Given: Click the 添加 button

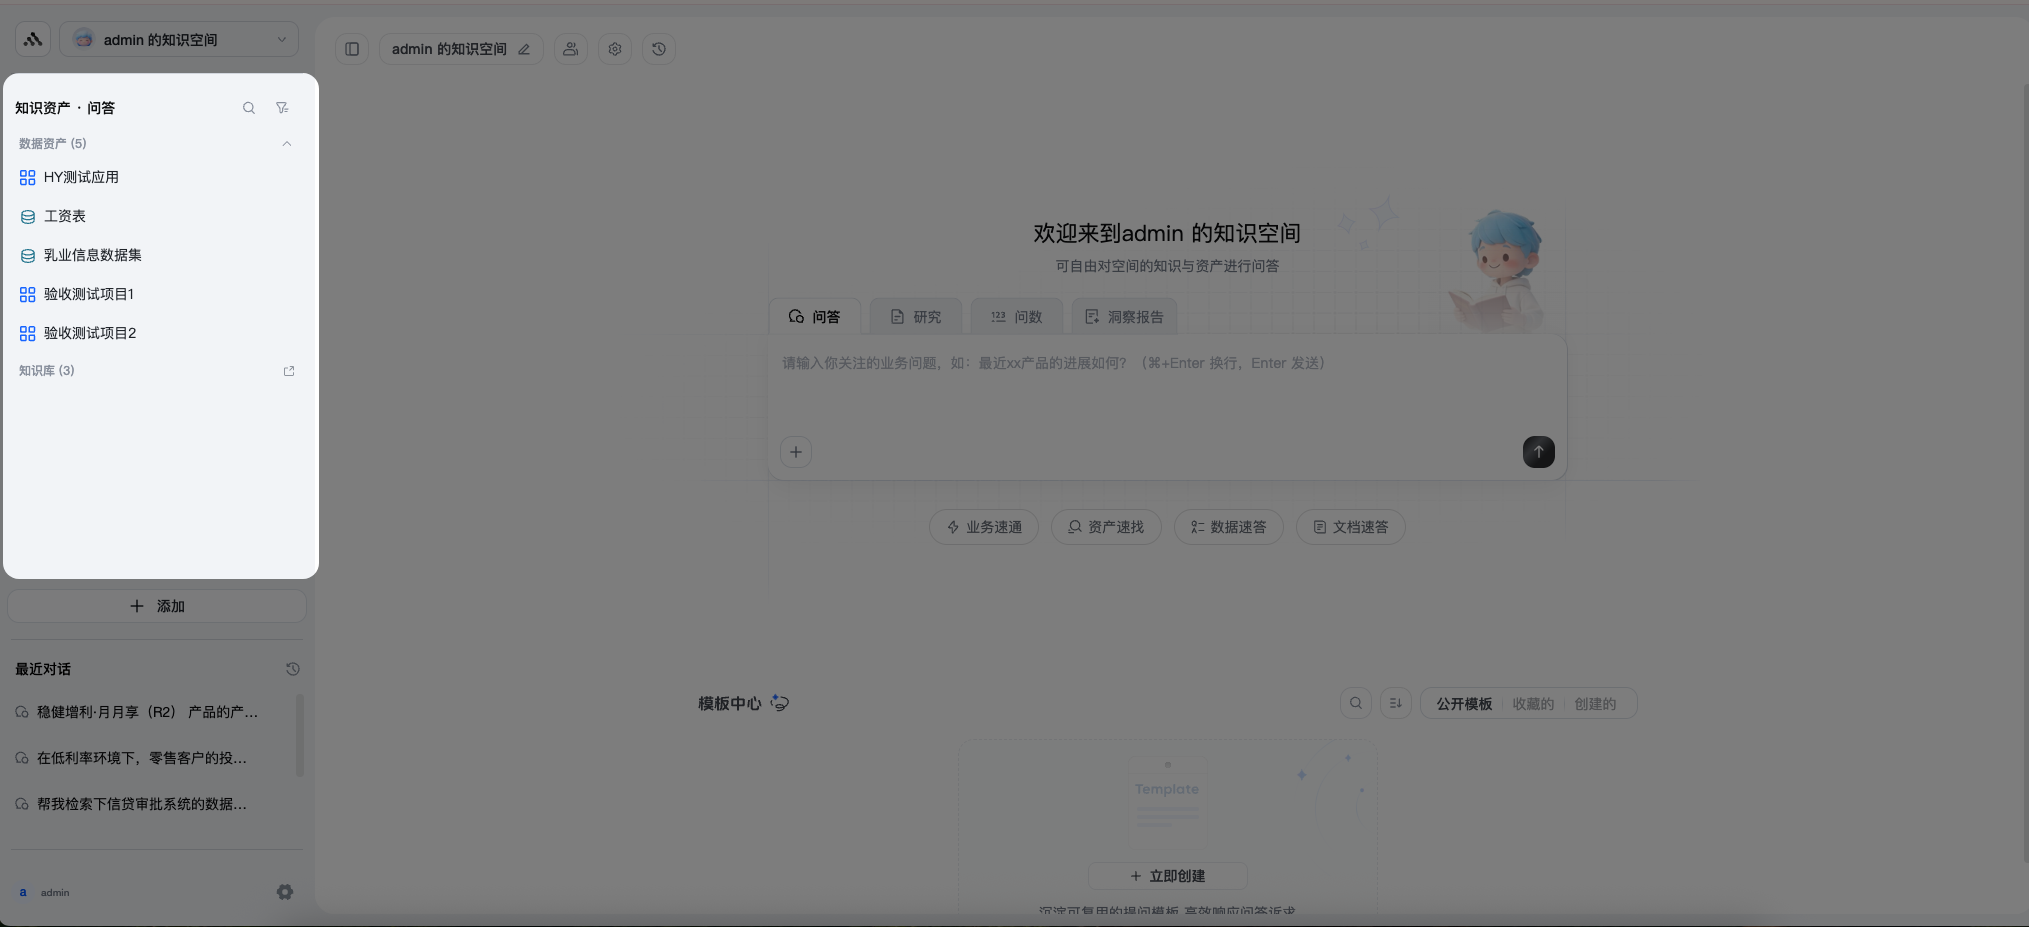Looking at the screenshot, I should point(157,606).
